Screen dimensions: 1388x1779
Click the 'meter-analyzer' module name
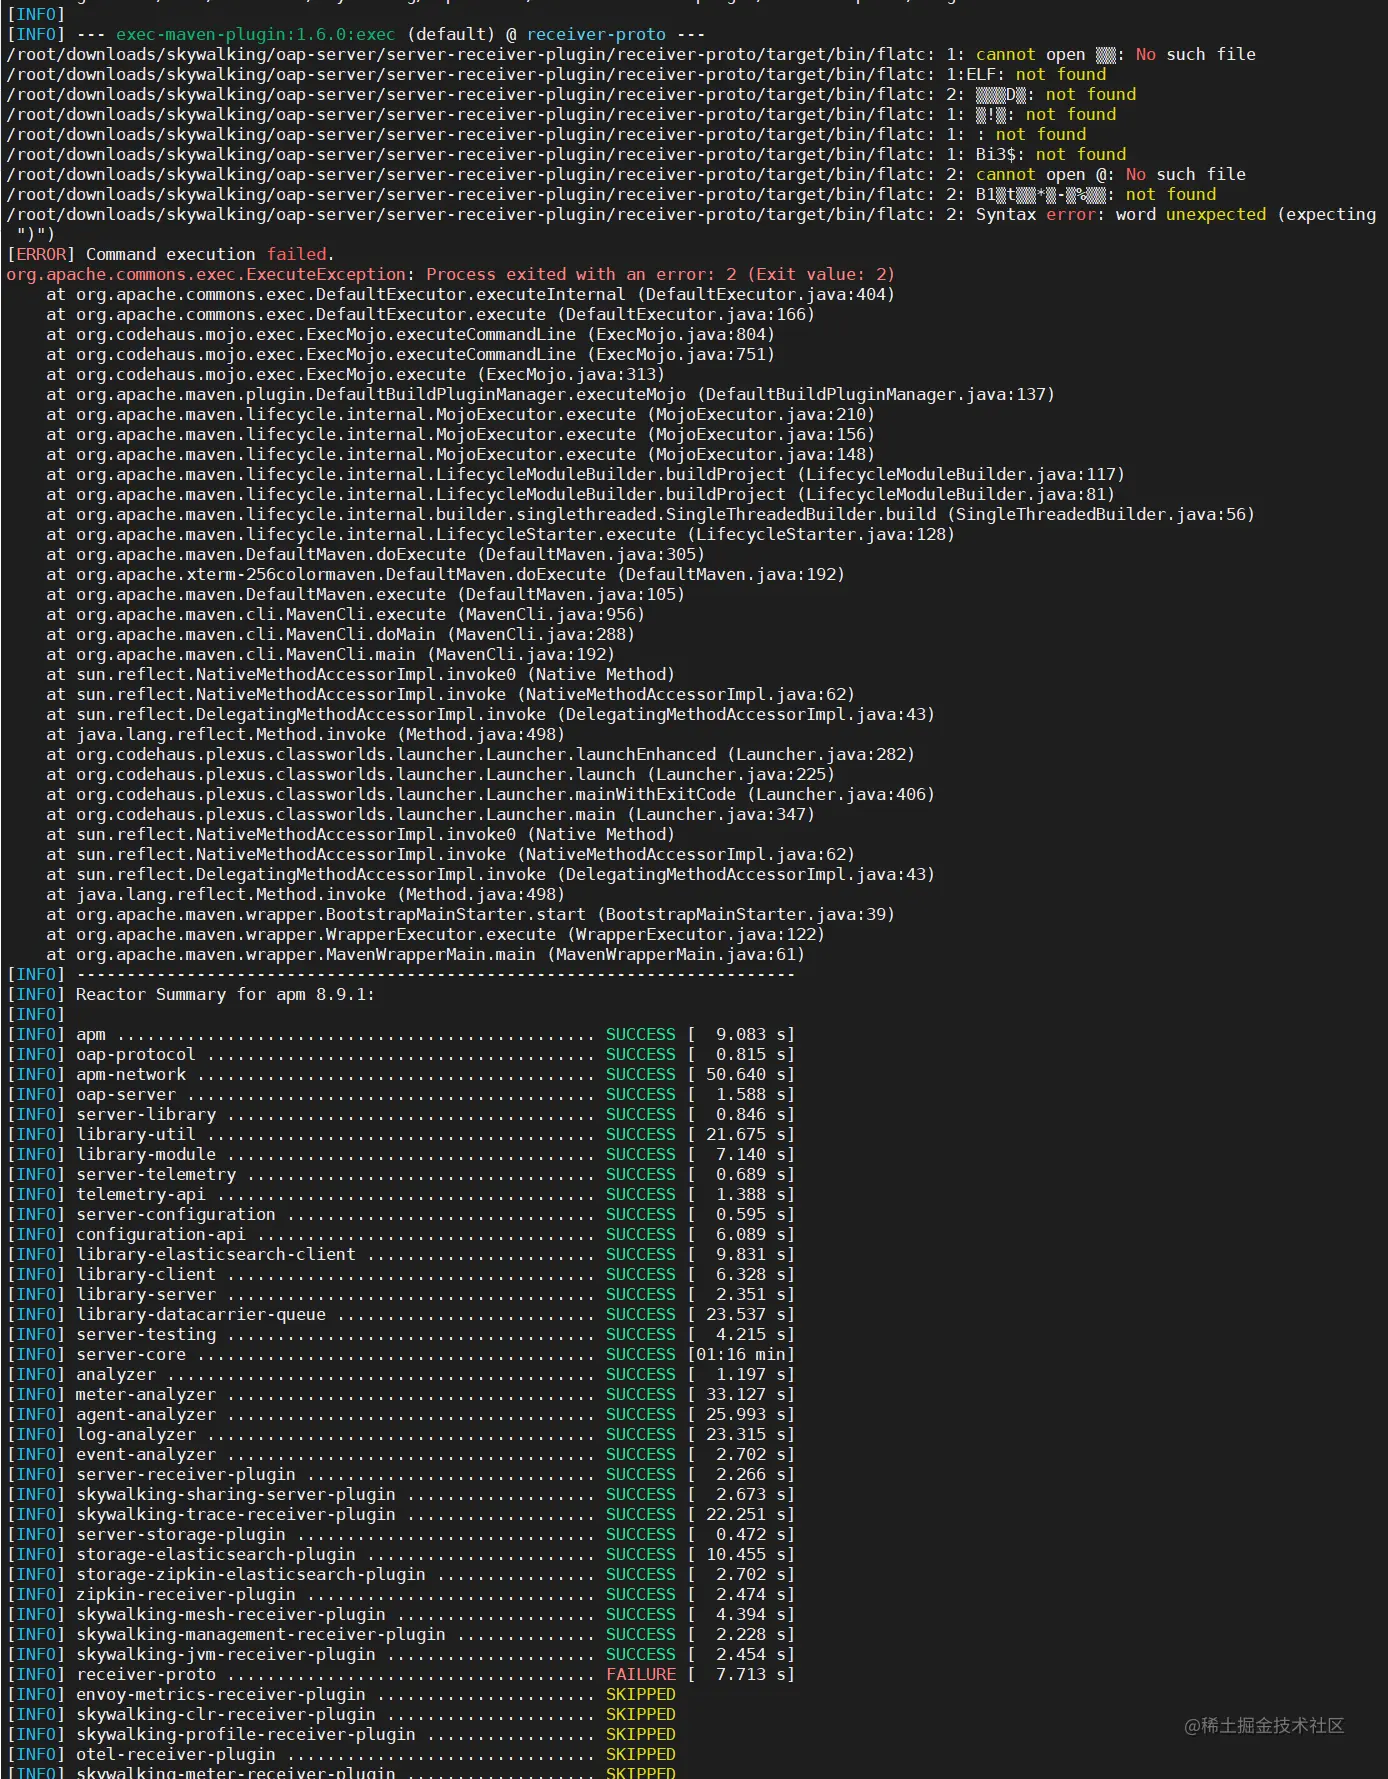click(146, 1394)
